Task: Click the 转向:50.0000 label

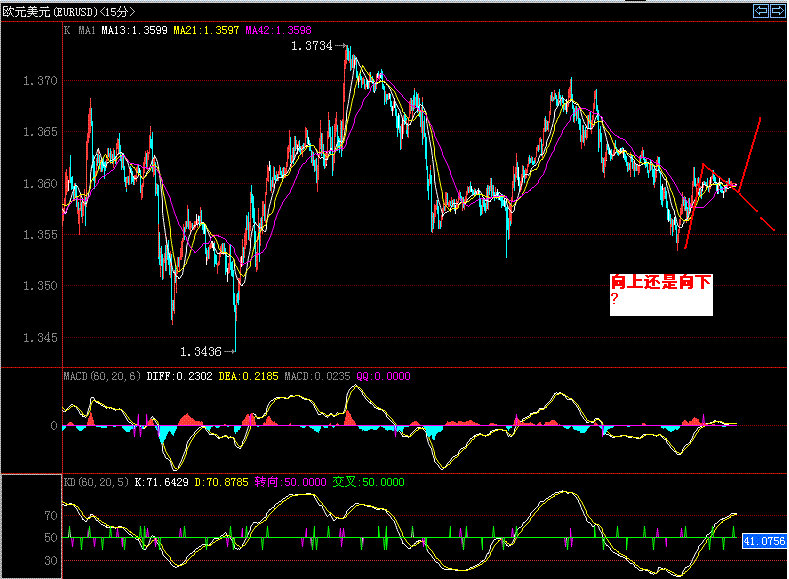Action: point(290,482)
